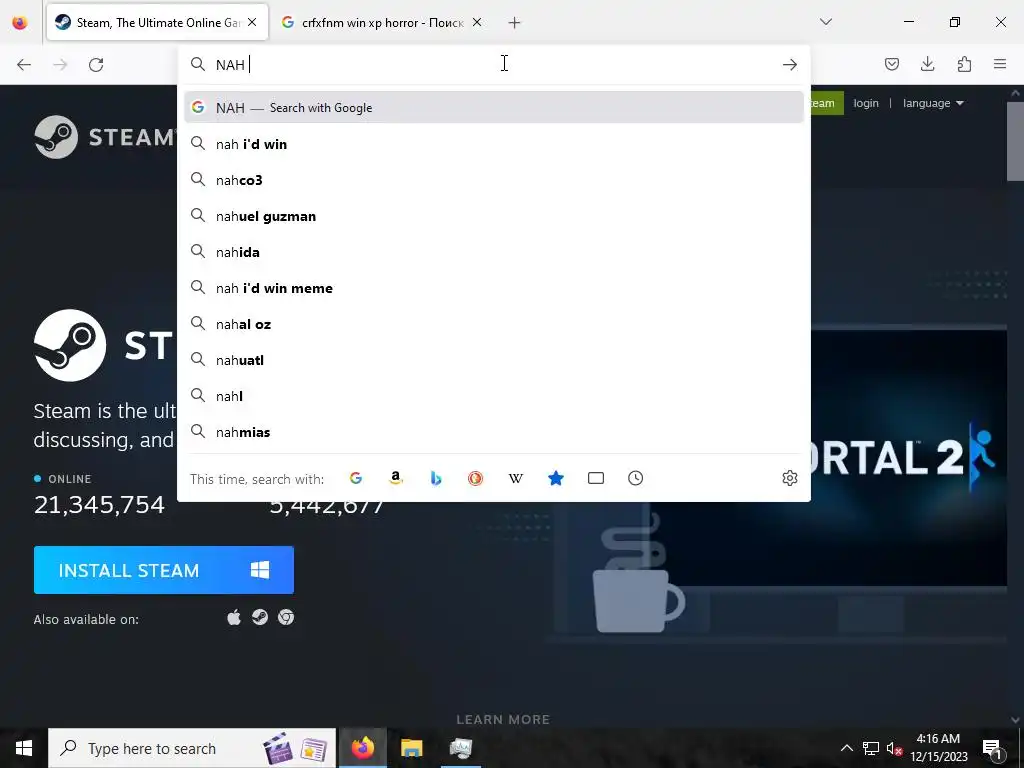The width and height of the screenshot is (1024, 768).
Task: Choose the 'nah i'd win' suggestion
Action: pyautogui.click(x=494, y=144)
